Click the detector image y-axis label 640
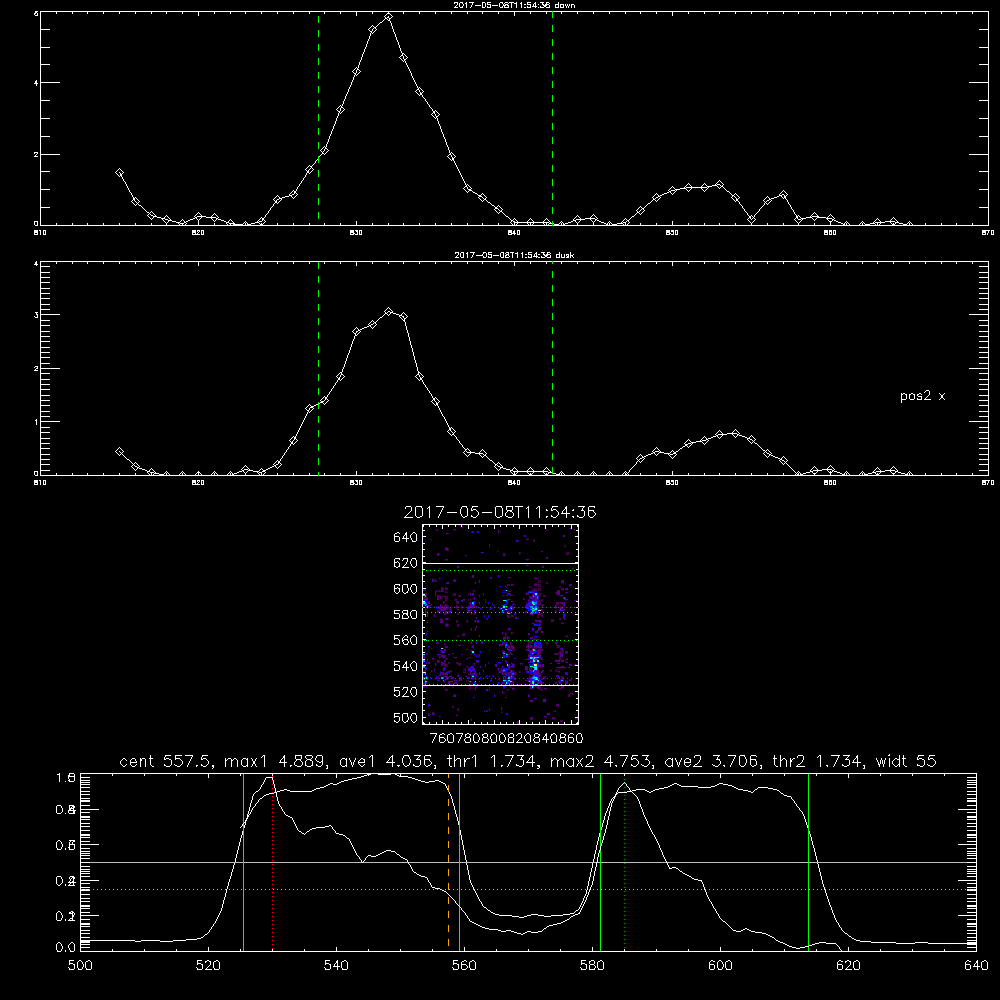Screen dimensions: 1000x1000 click(406, 538)
